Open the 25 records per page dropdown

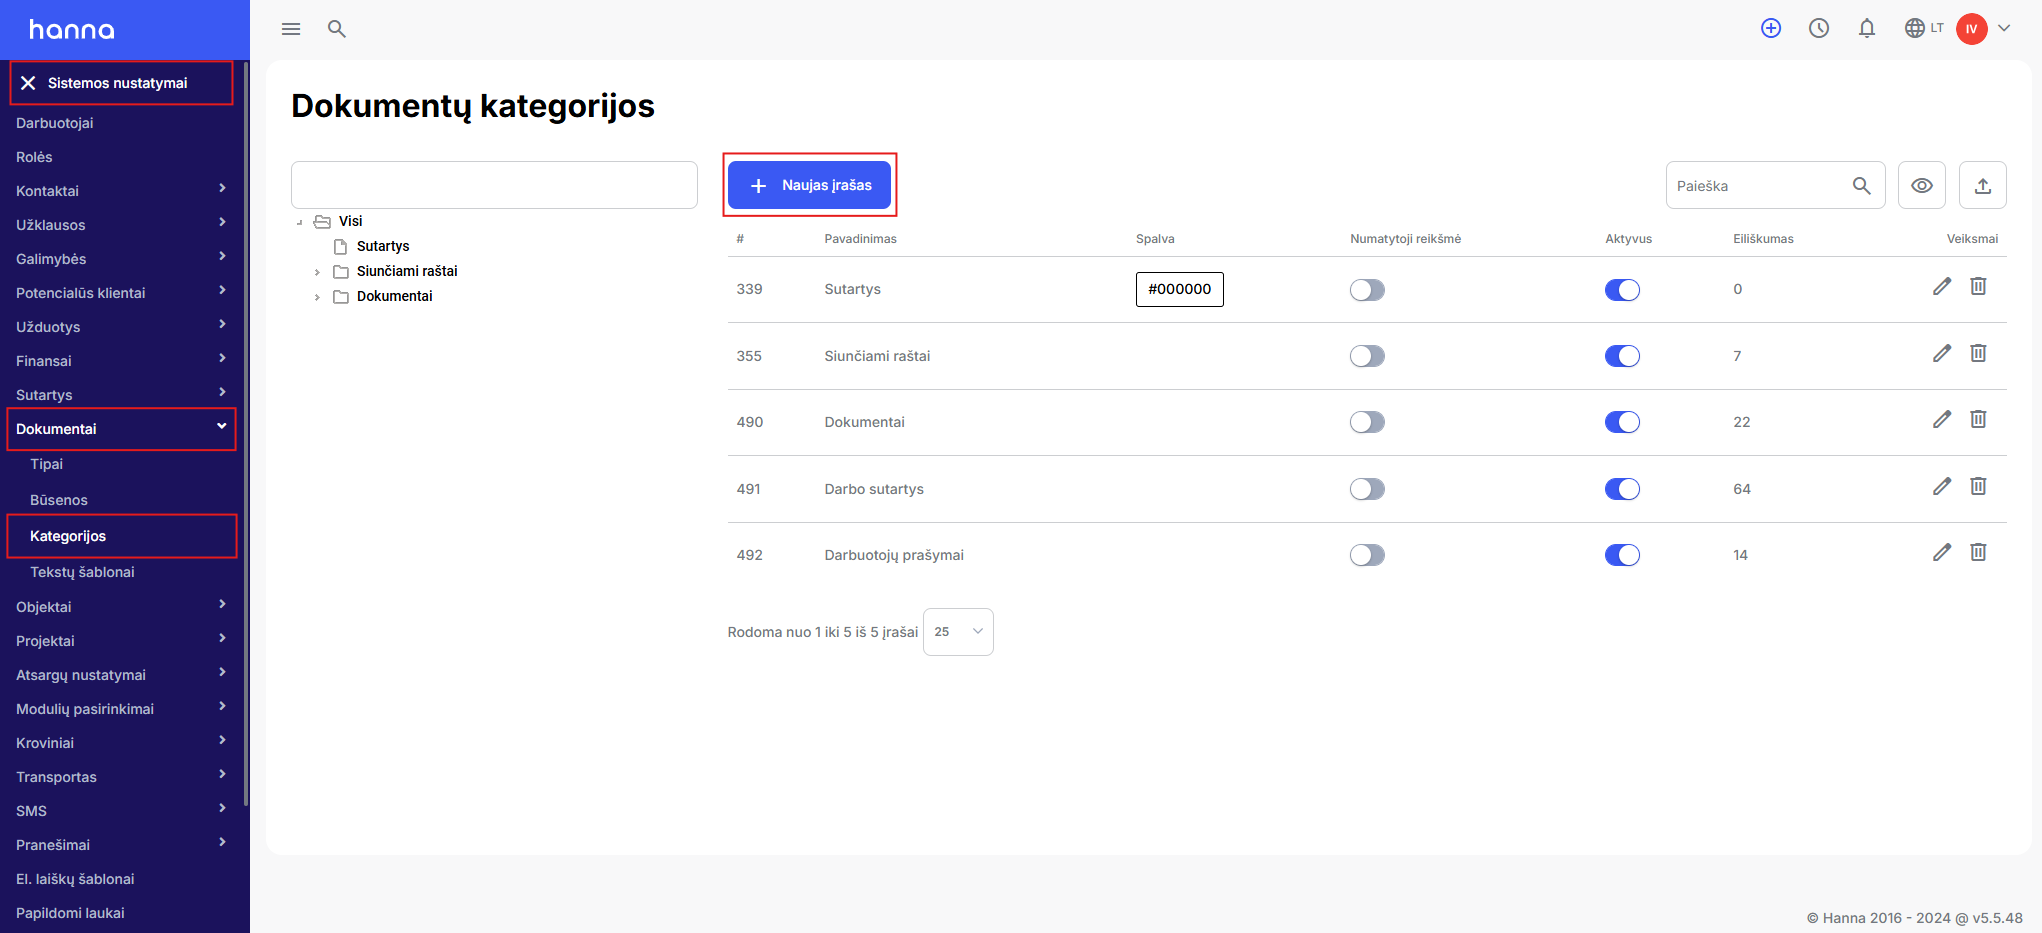958,632
